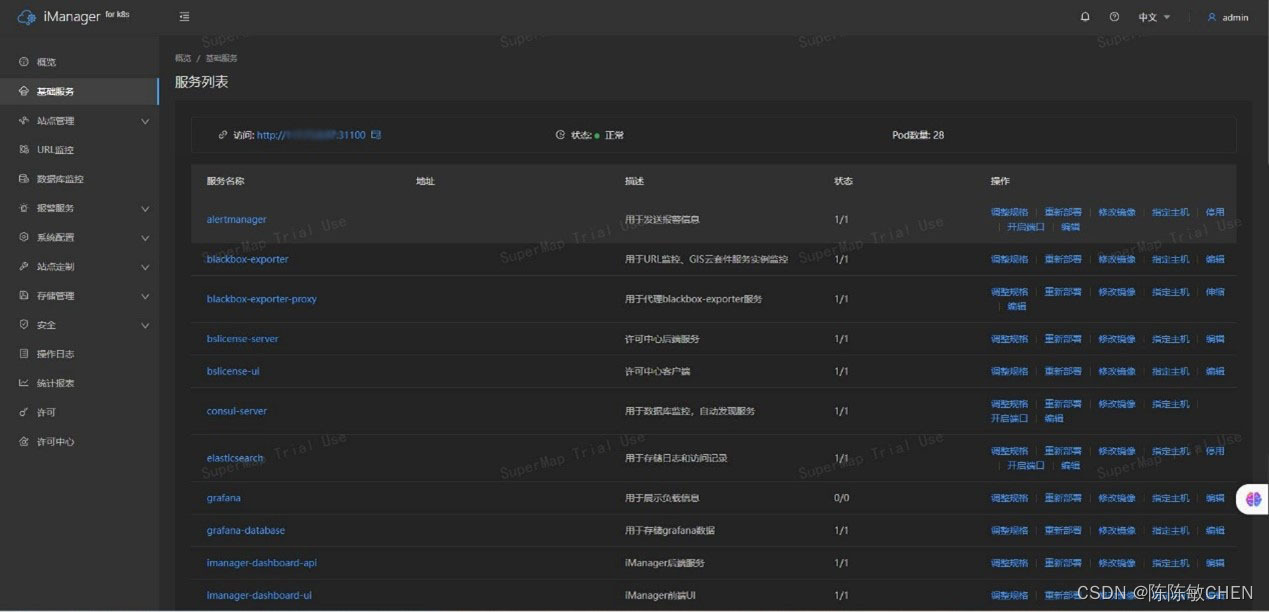The height and width of the screenshot is (612, 1269).
Task: Click description 许可中心后端服务
Action: (x=662, y=339)
